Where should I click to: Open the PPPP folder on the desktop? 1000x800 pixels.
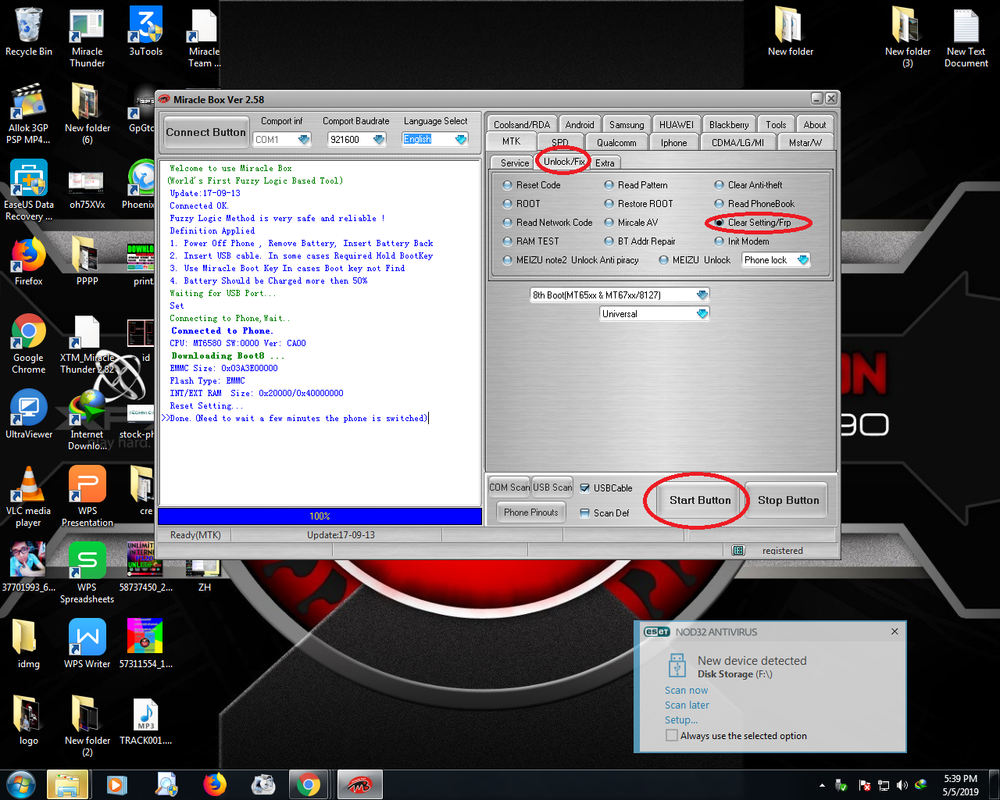87,262
